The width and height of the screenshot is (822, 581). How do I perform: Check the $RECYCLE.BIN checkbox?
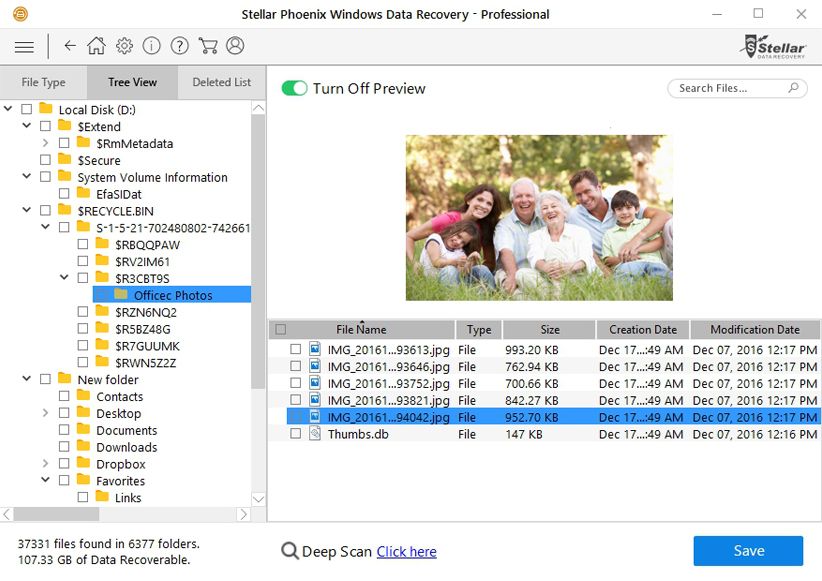[x=45, y=210]
